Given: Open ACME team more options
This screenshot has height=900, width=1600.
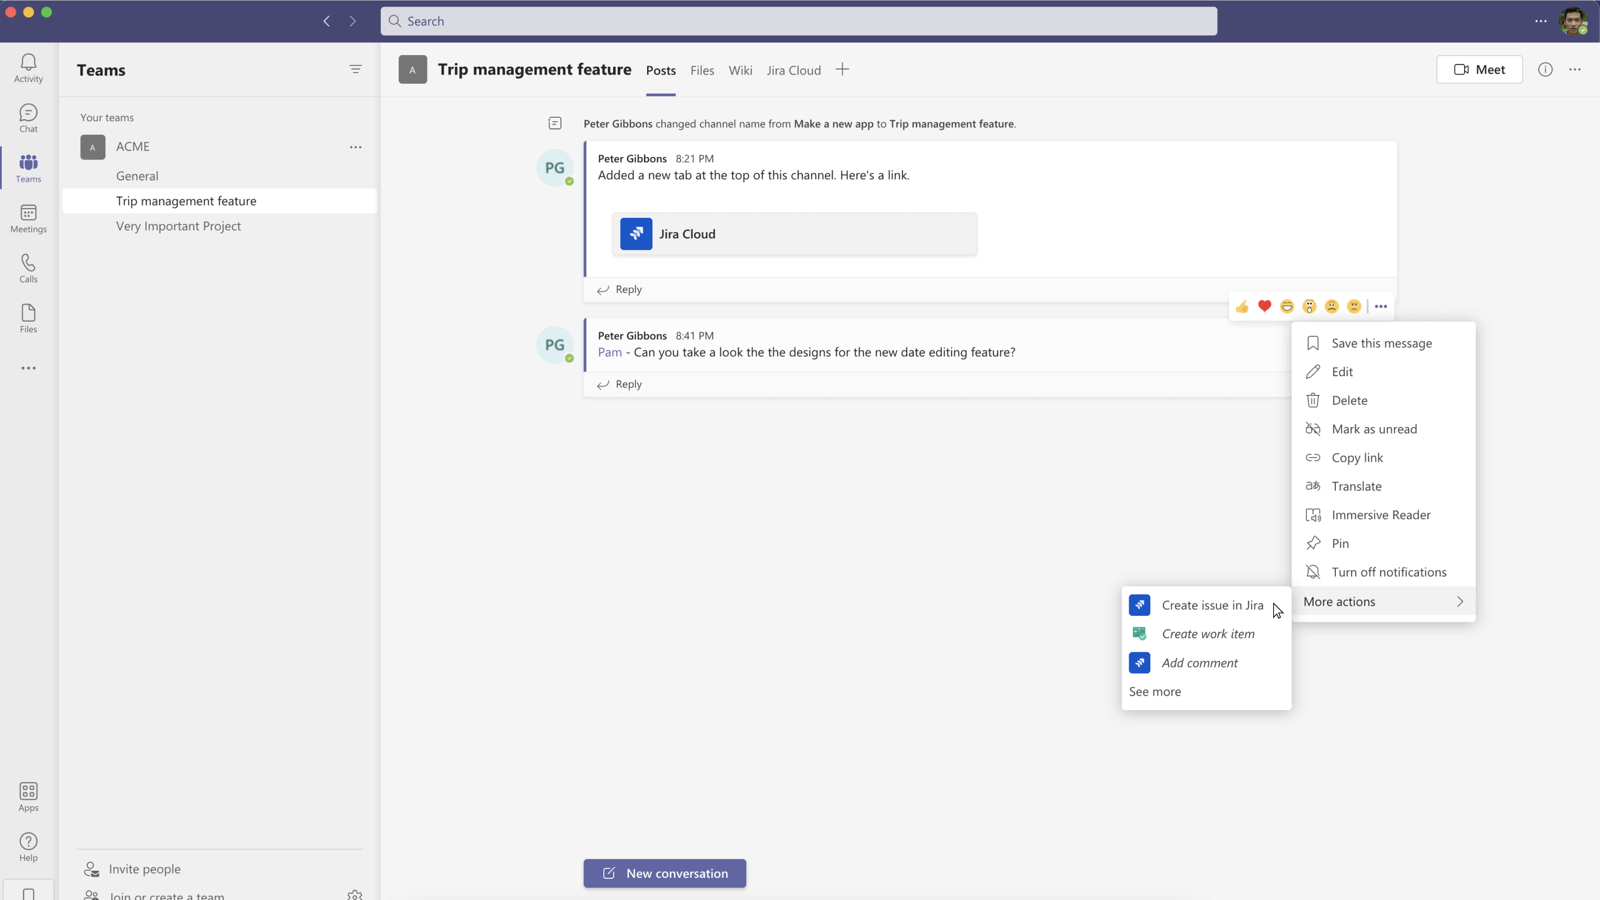Looking at the screenshot, I should (x=355, y=147).
